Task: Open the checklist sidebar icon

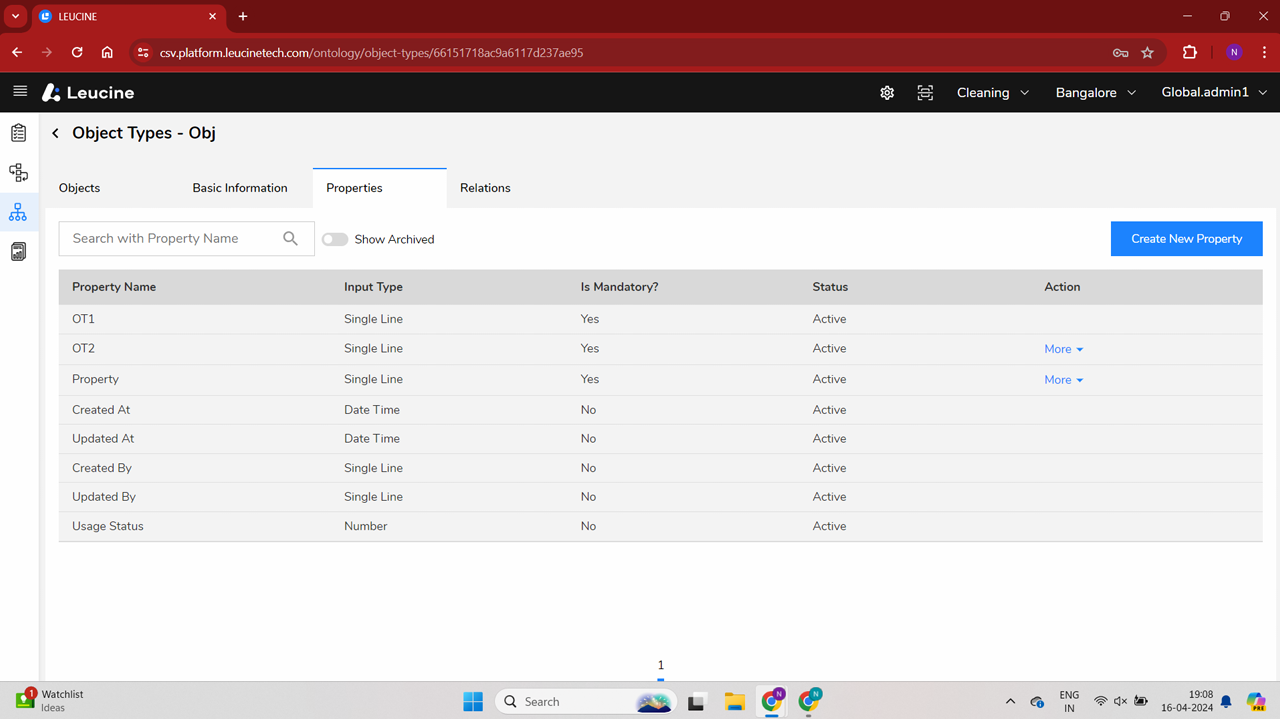Action: click(x=18, y=133)
